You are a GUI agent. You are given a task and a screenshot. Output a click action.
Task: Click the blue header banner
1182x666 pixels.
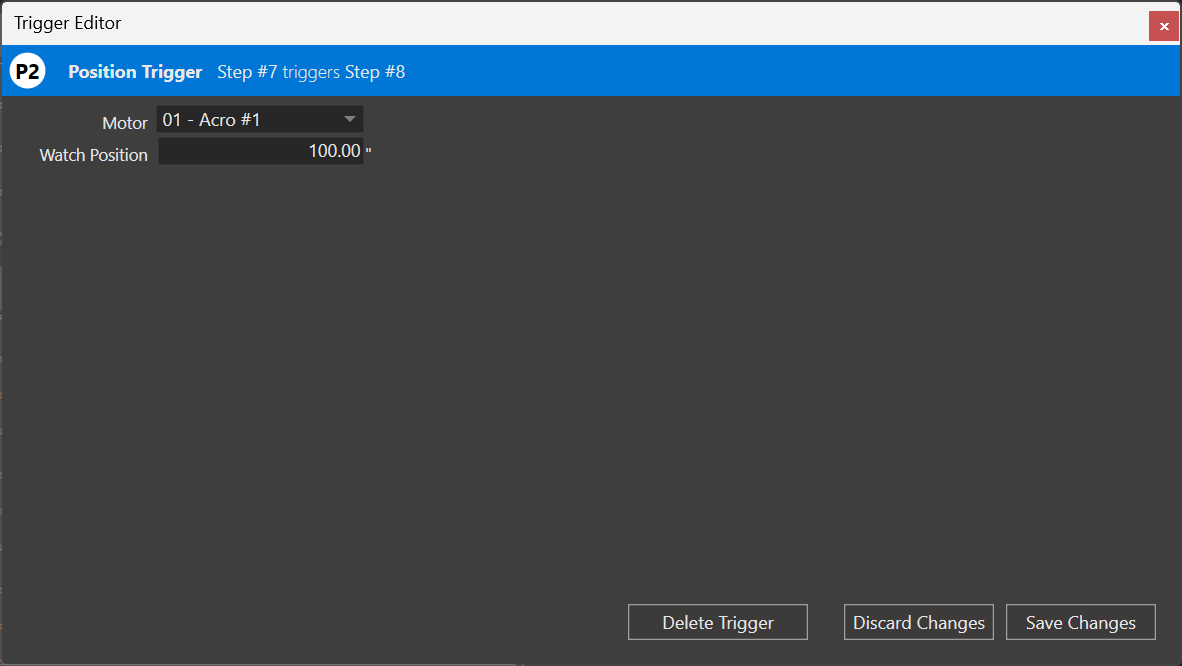click(700, 70)
